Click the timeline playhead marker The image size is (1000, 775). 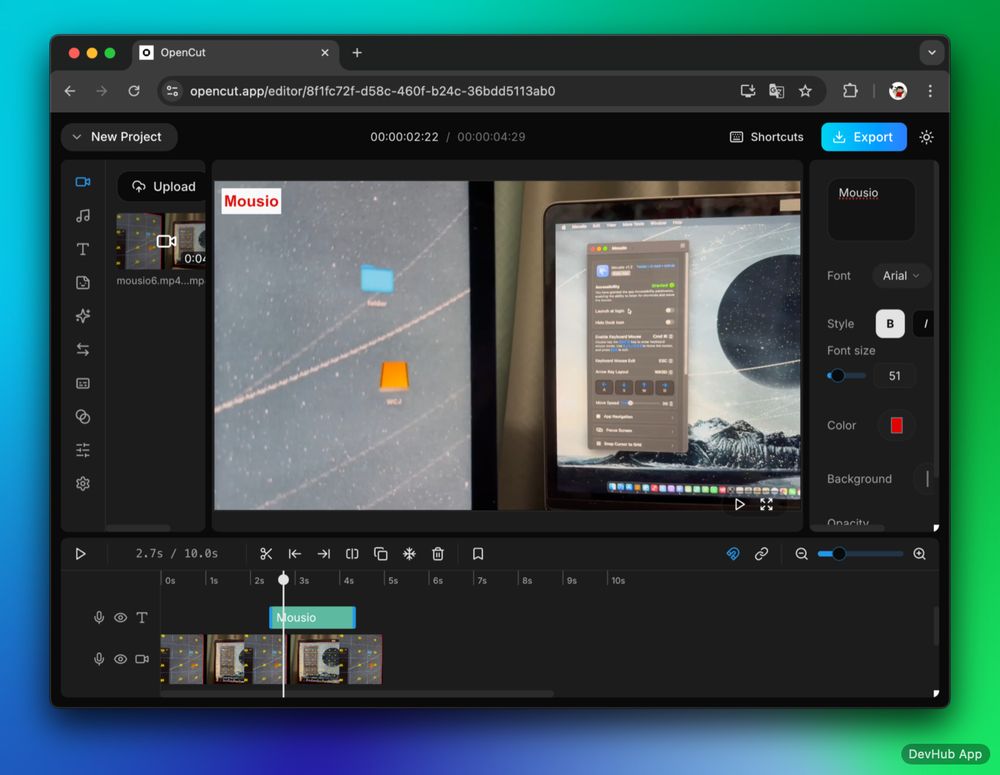coord(283,579)
